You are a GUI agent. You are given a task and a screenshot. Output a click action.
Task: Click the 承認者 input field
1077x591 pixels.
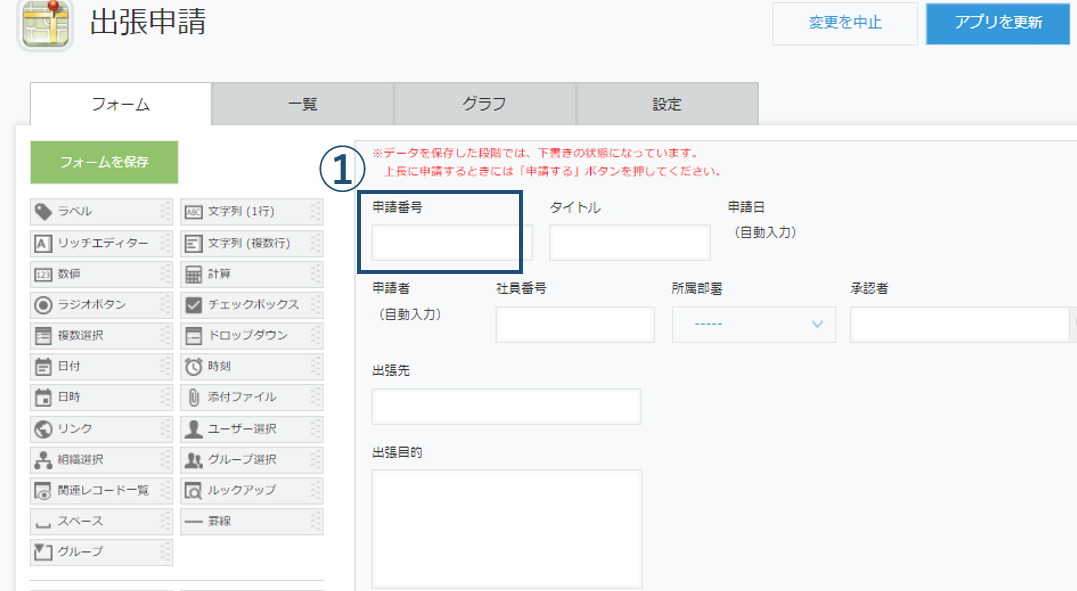(x=959, y=324)
